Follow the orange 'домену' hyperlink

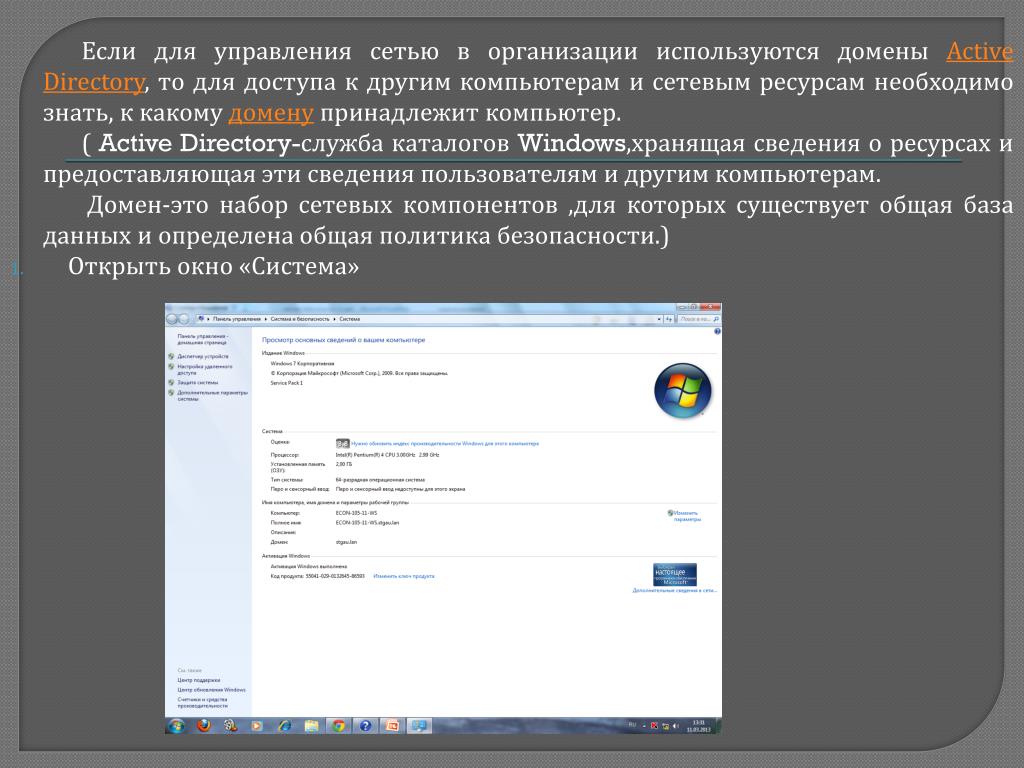coord(271,113)
